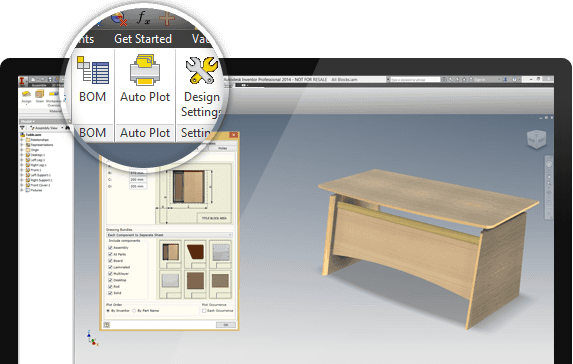Open Design Settings wrench icon

point(202,70)
